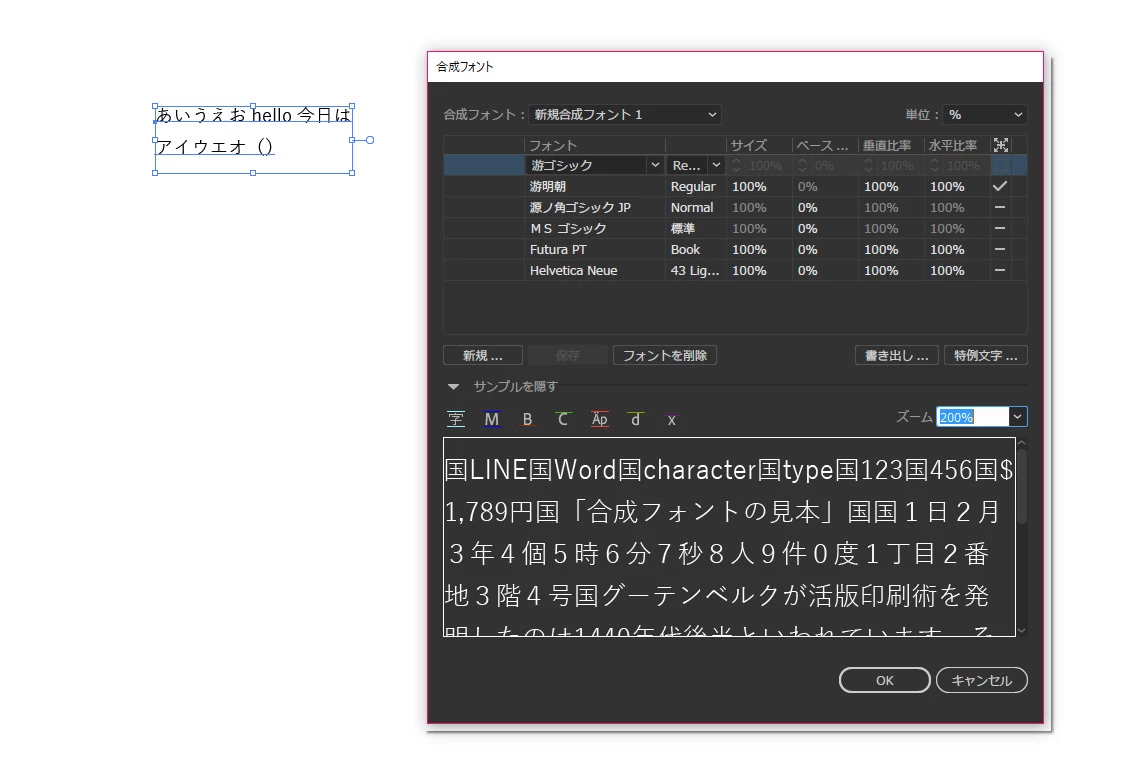Click the text frame on the canvas
Screen dimensions: 1128x768
(x=253, y=140)
